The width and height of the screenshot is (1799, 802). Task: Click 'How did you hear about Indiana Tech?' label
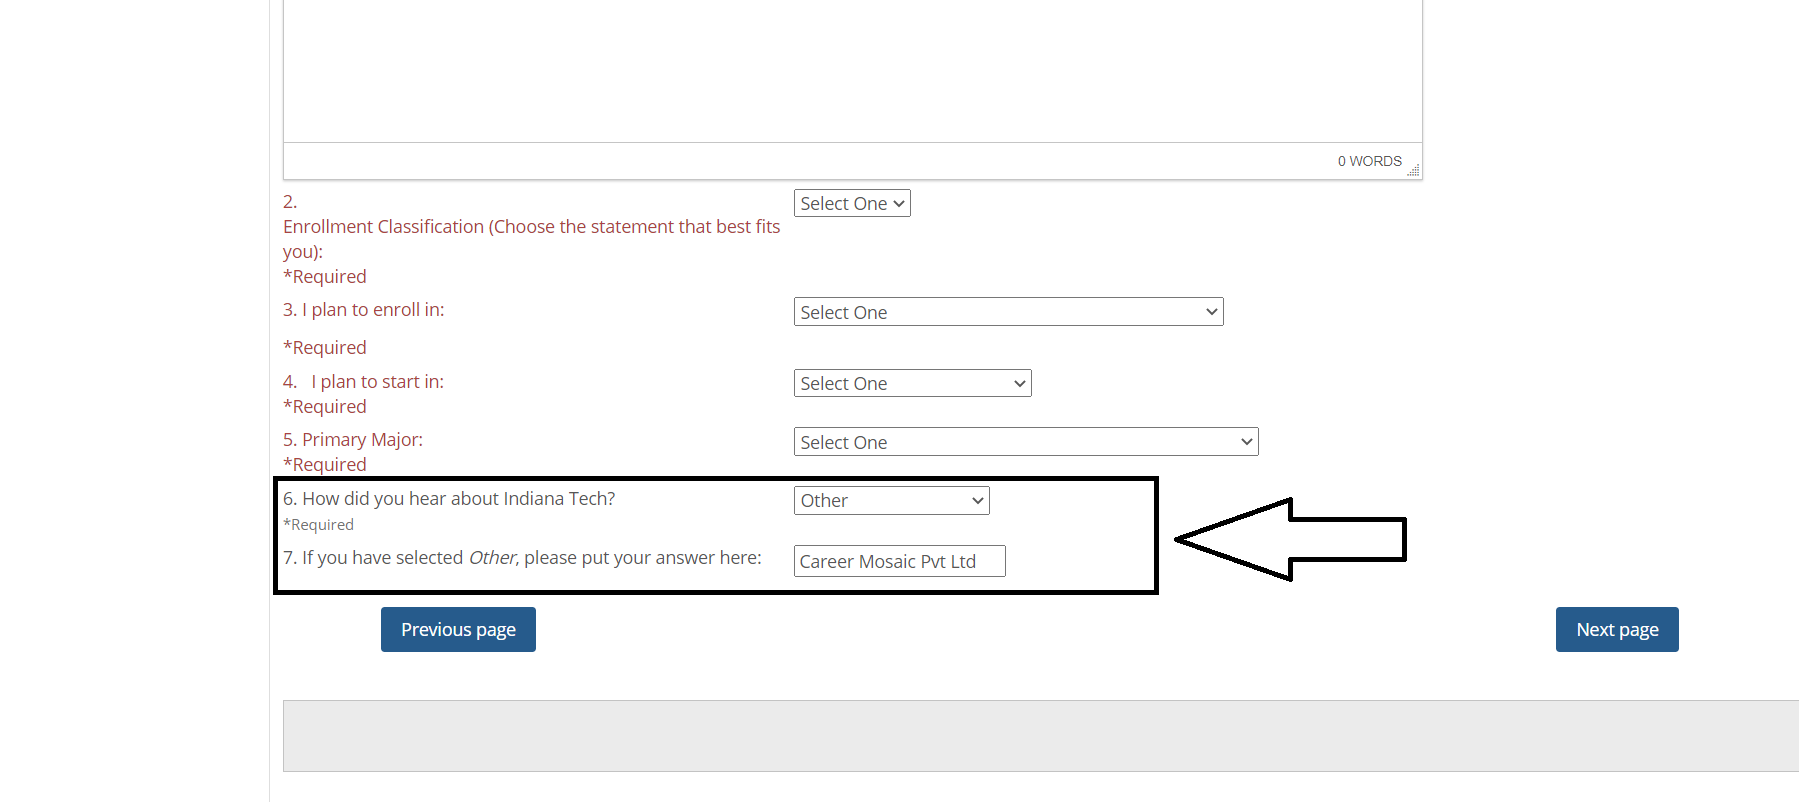(x=449, y=499)
